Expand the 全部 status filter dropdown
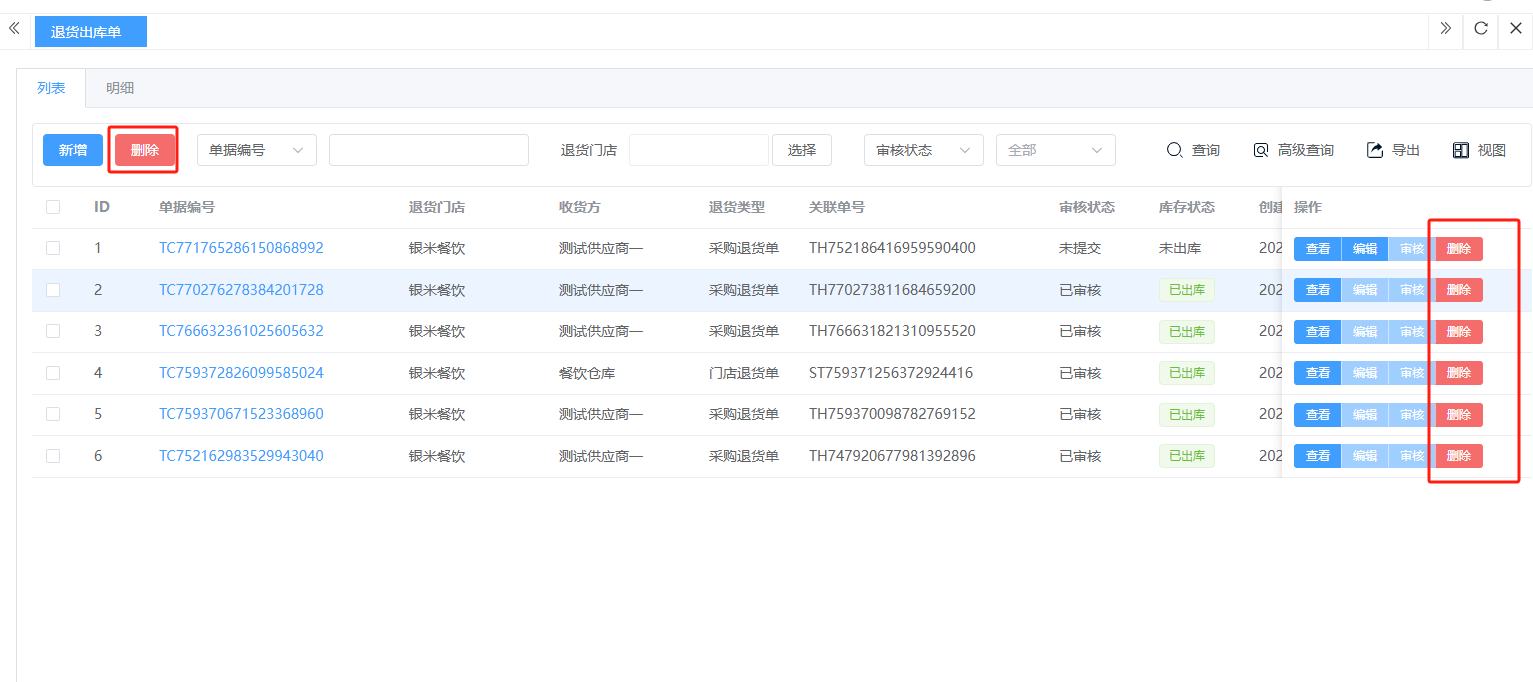The height and width of the screenshot is (682, 1533). pyautogui.click(x=1055, y=150)
